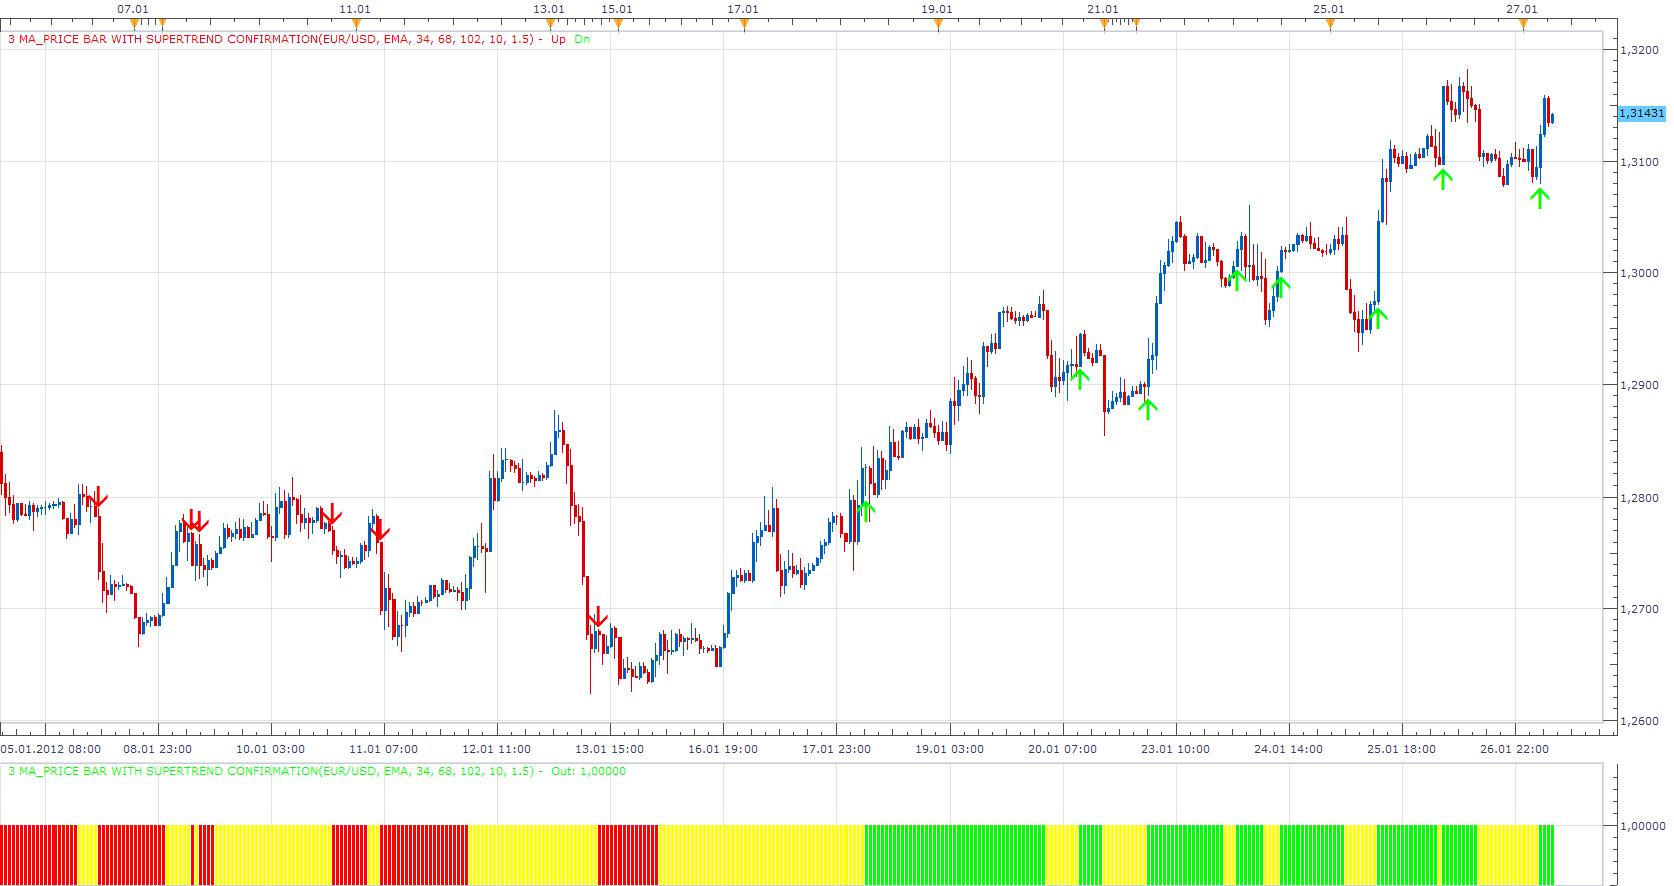Click the 1,2900 price axis label

click(1640, 385)
